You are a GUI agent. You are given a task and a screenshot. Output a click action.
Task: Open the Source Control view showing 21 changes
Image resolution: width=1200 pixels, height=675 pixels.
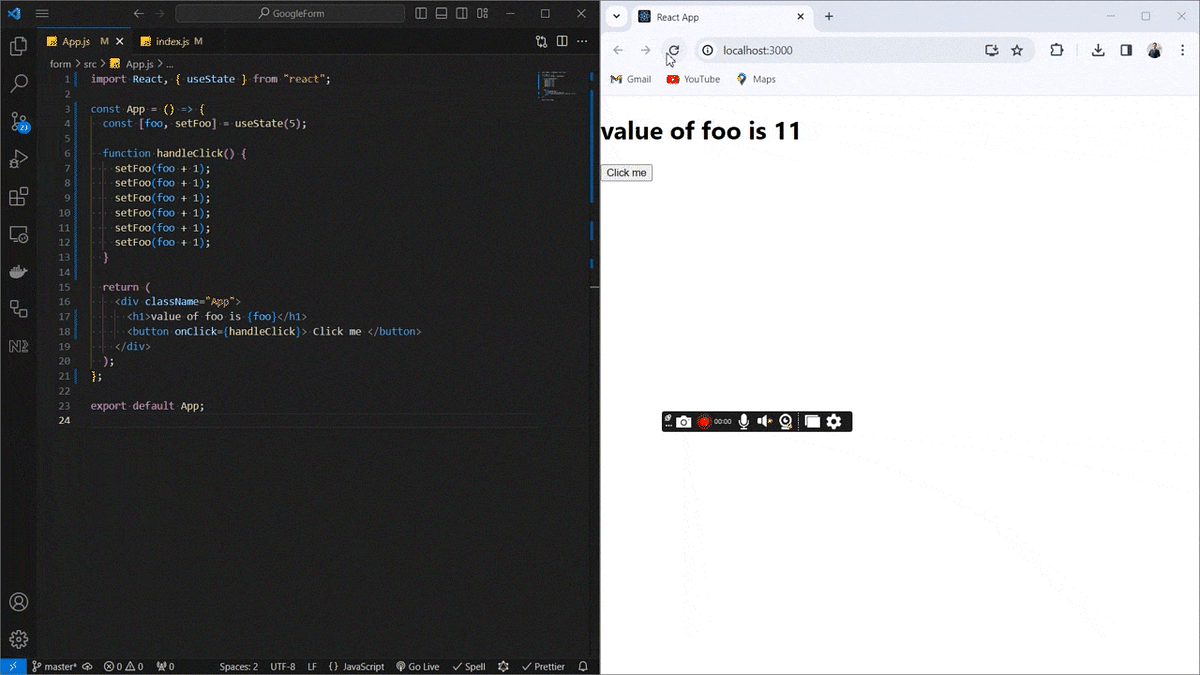coord(20,122)
